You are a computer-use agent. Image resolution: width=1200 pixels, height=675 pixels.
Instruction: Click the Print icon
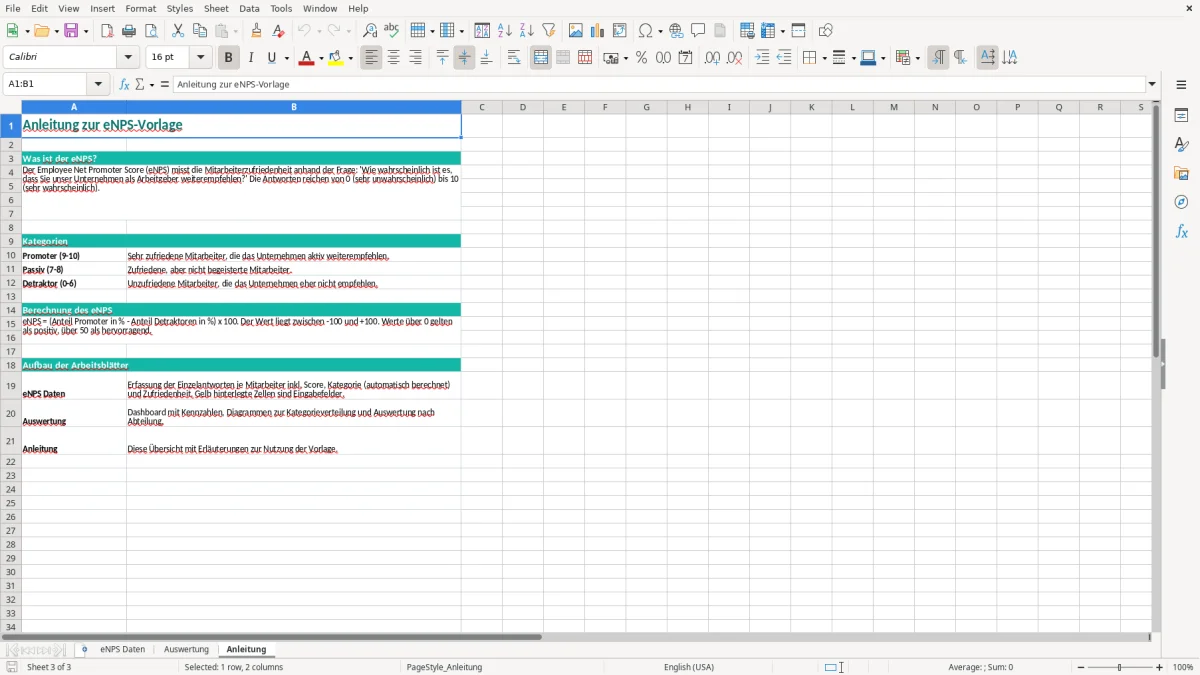pyautogui.click(x=129, y=31)
